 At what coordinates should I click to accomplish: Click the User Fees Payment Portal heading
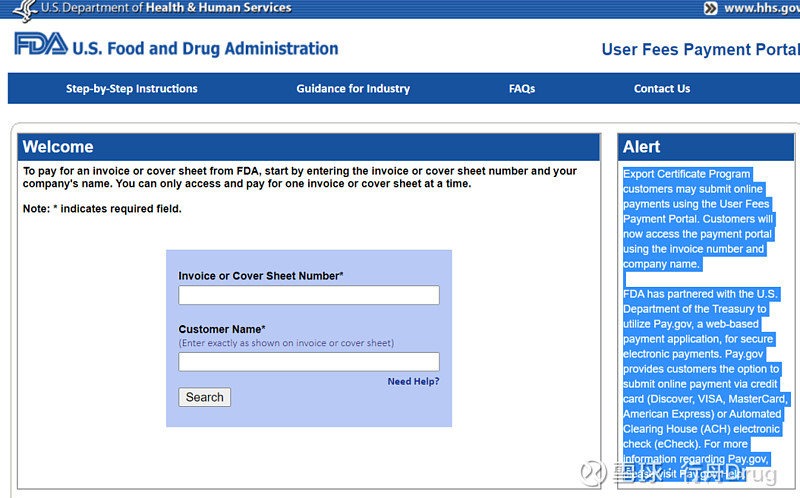click(700, 50)
